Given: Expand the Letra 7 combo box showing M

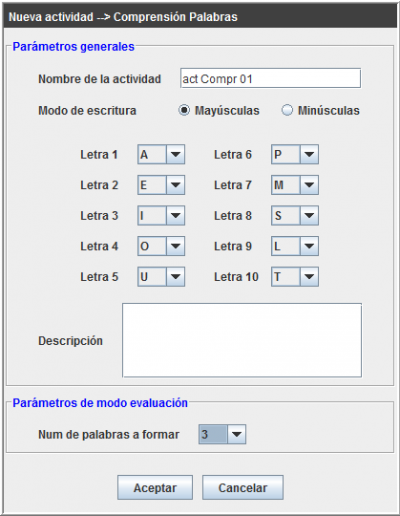Looking at the screenshot, I should pos(295,185).
